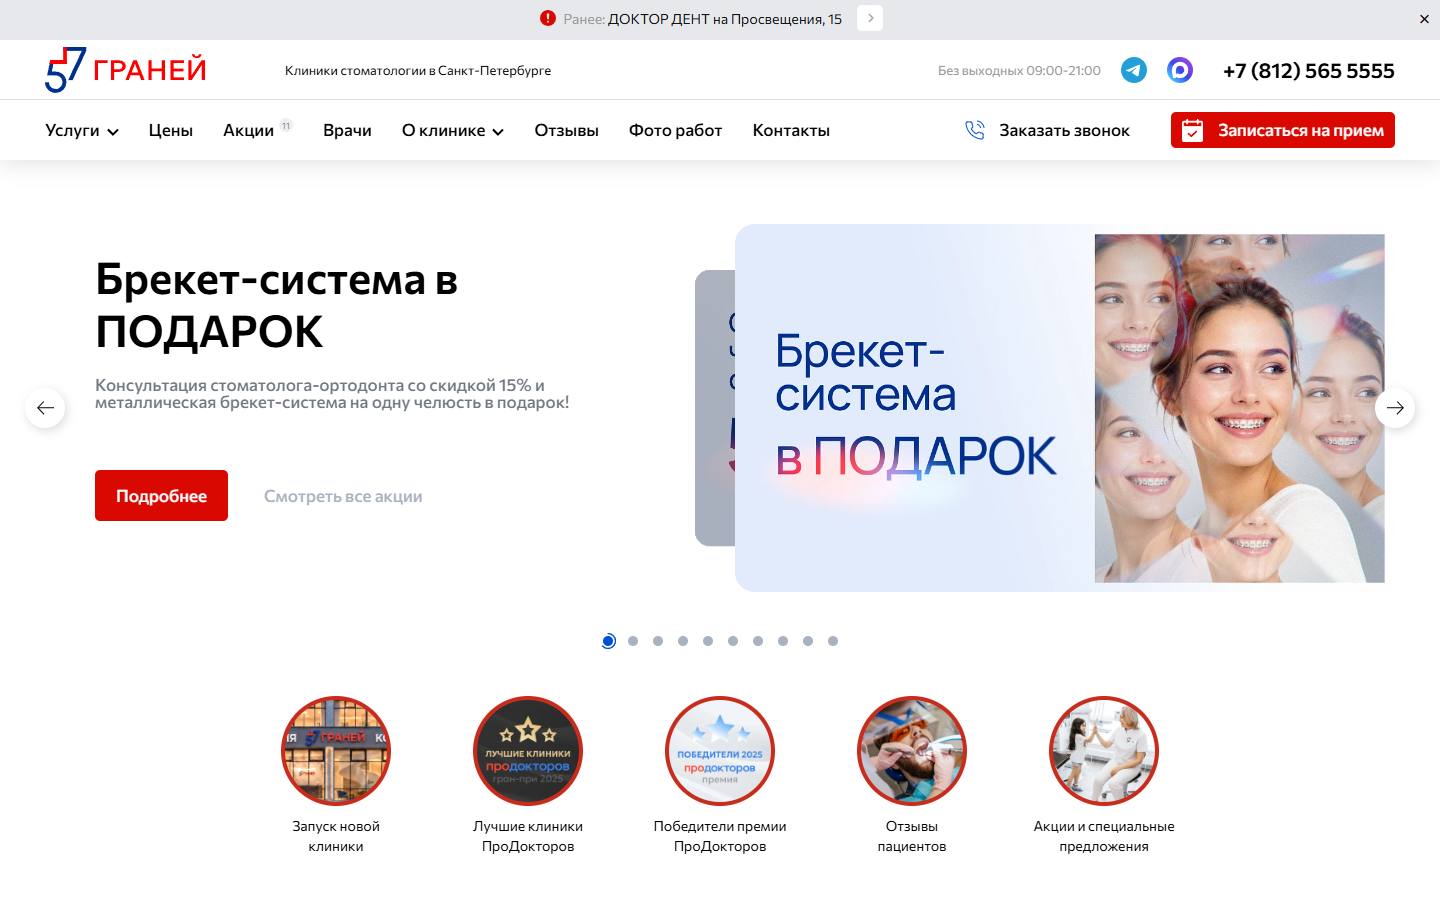
Task: Select the first active slider dot
Action: tap(608, 641)
